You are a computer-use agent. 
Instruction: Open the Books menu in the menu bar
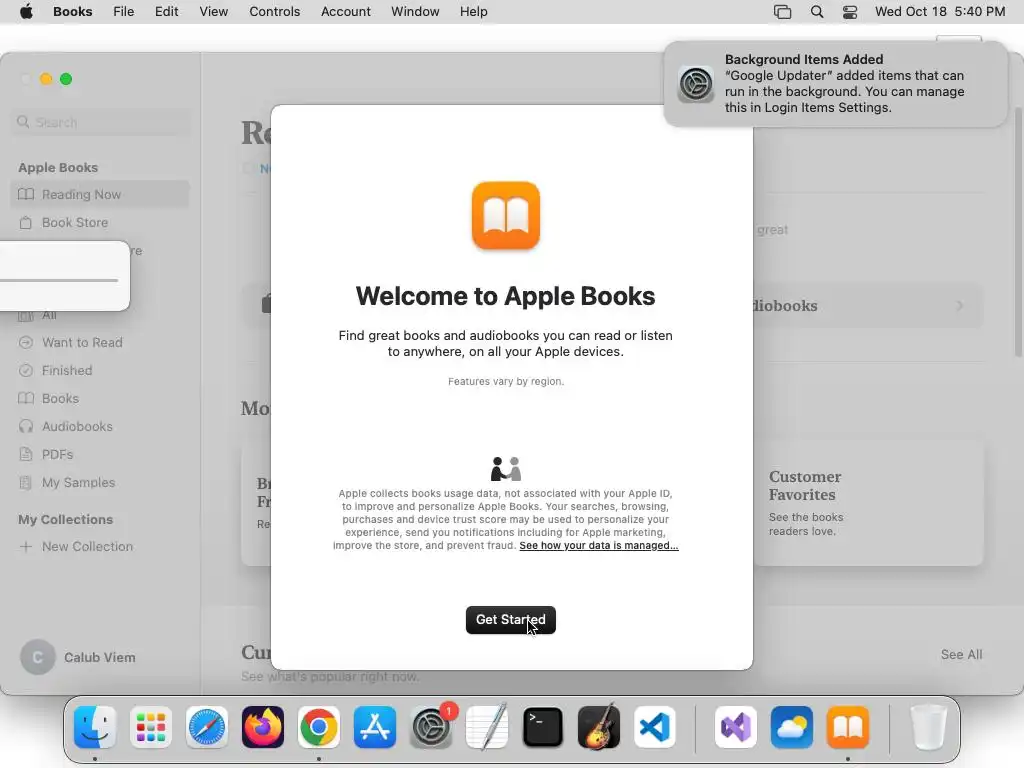pos(72,12)
